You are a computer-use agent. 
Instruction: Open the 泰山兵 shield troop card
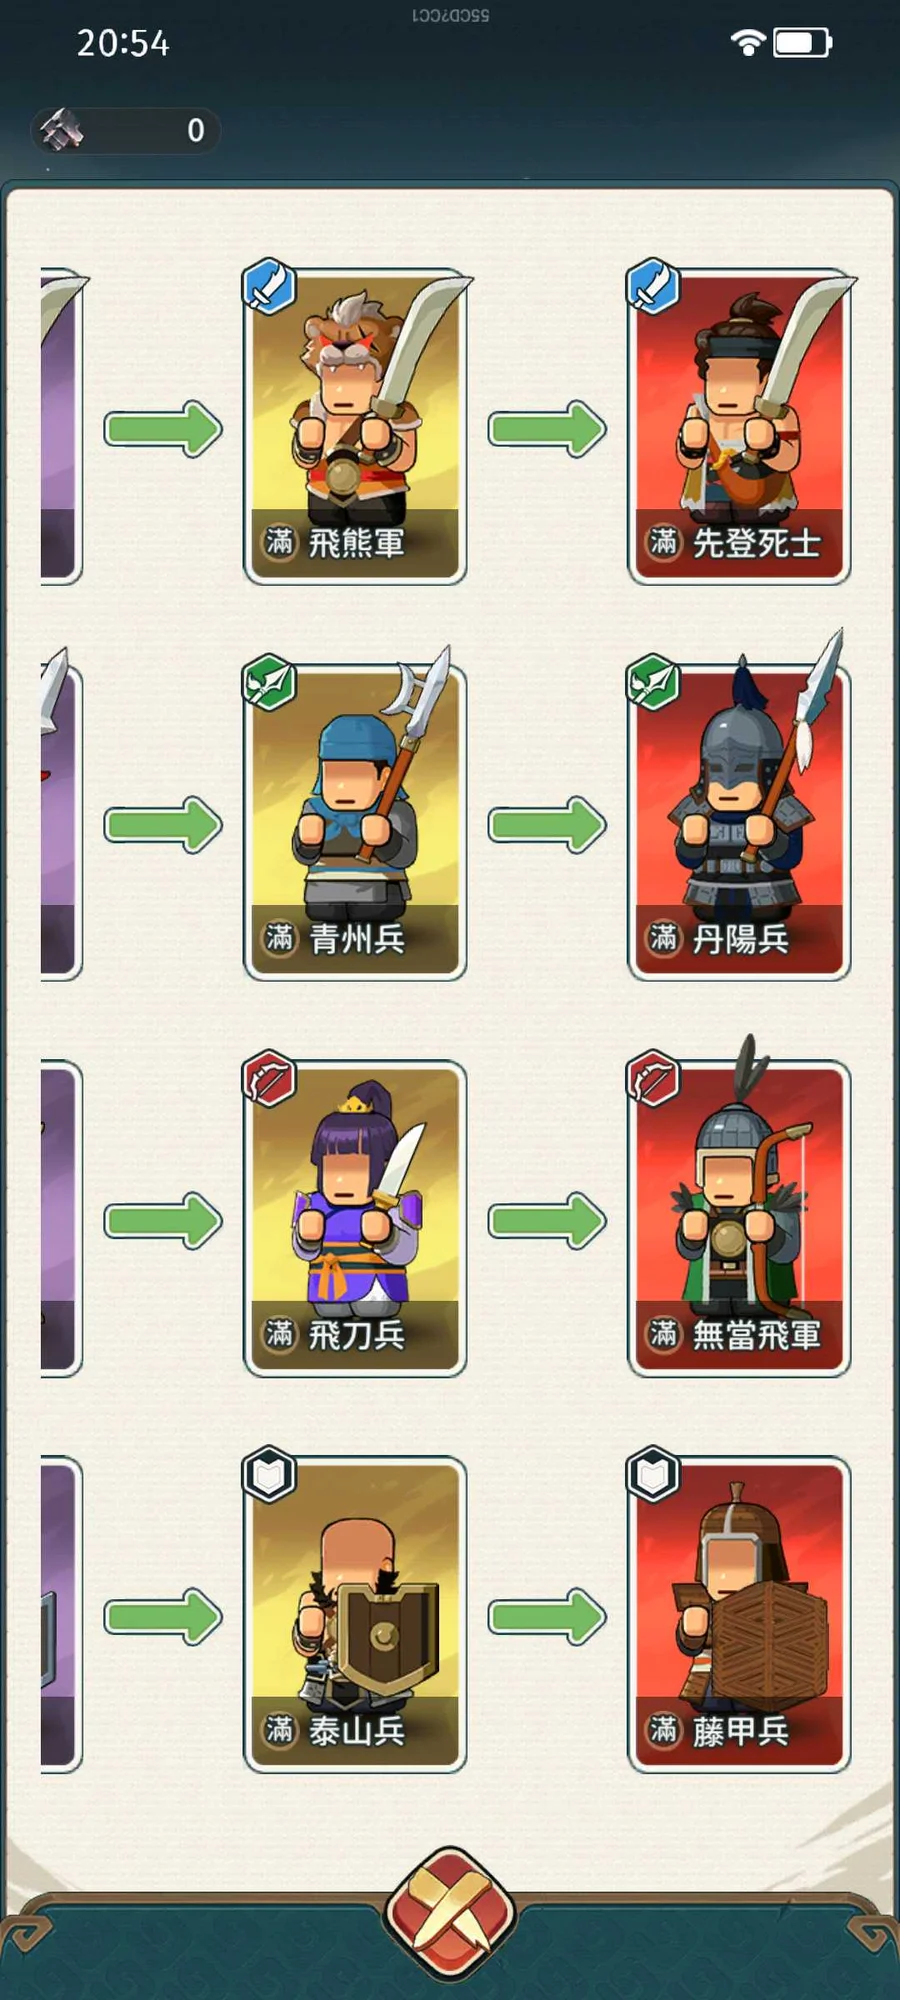tap(355, 1614)
